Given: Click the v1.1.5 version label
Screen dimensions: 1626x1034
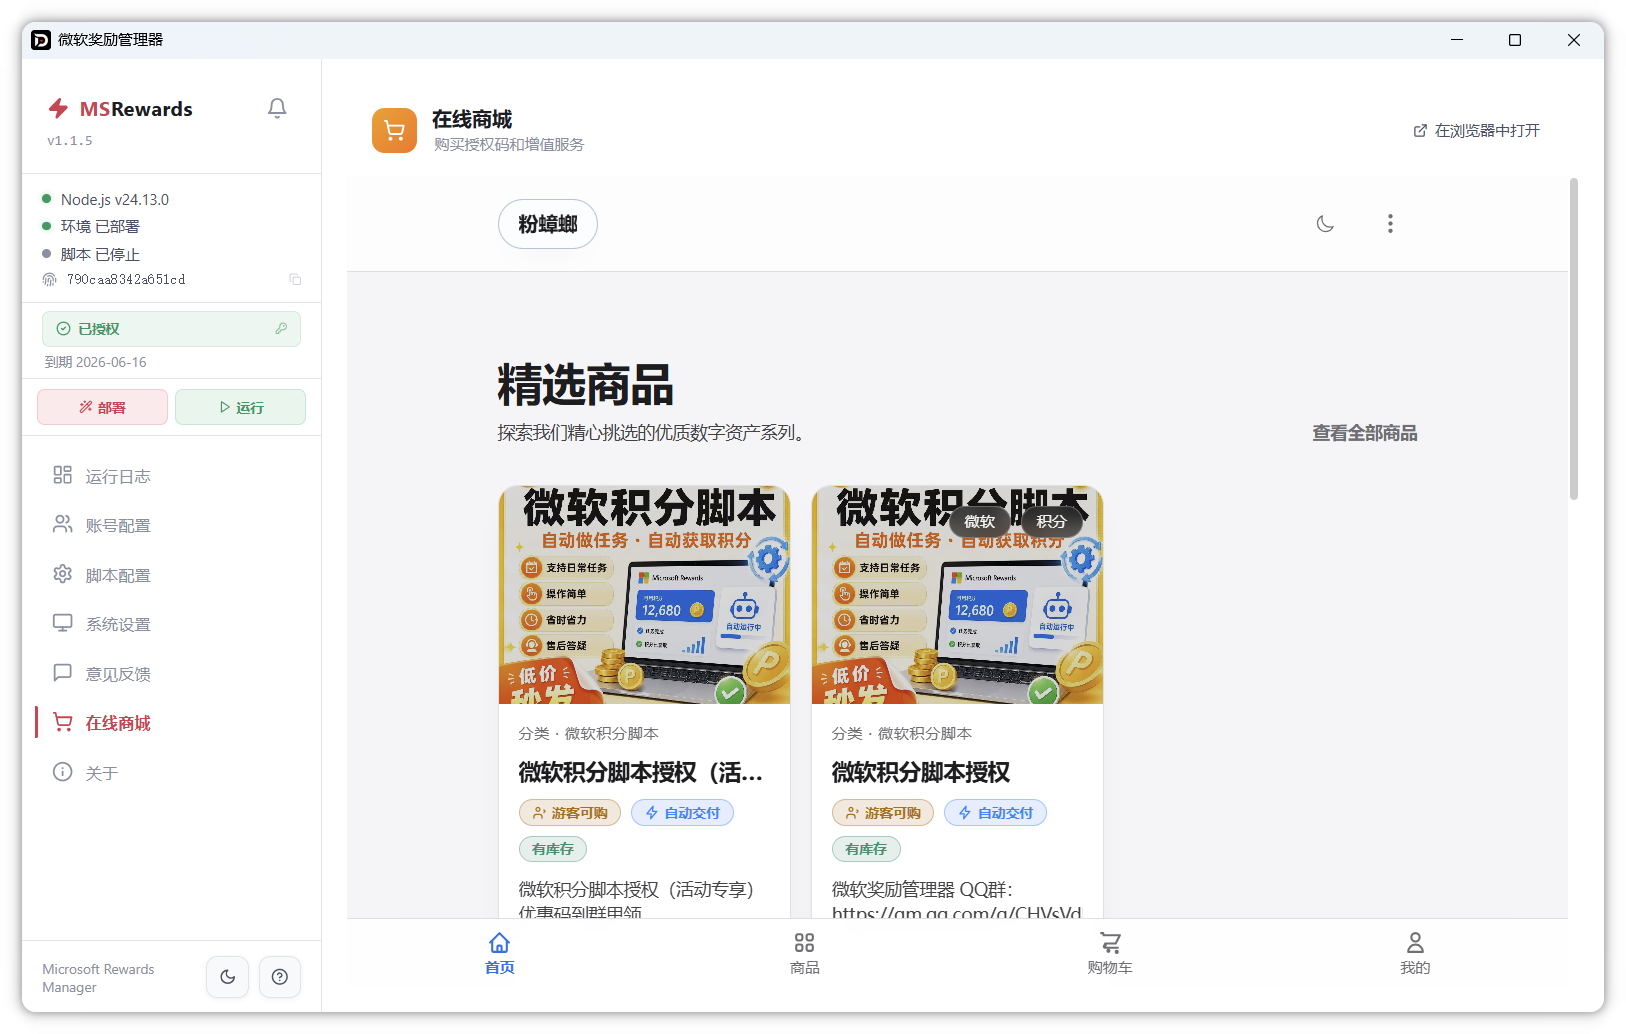Looking at the screenshot, I should point(70,141).
